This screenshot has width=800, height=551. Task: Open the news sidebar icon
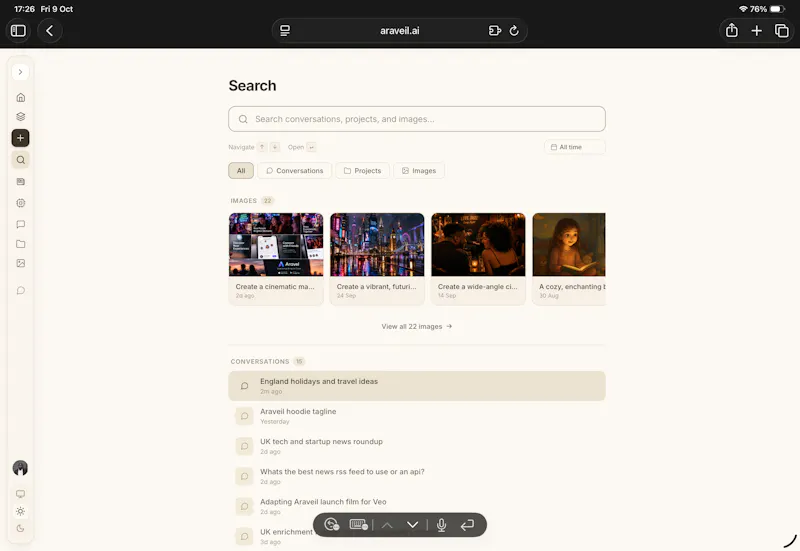pyautogui.click(x=20, y=181)
